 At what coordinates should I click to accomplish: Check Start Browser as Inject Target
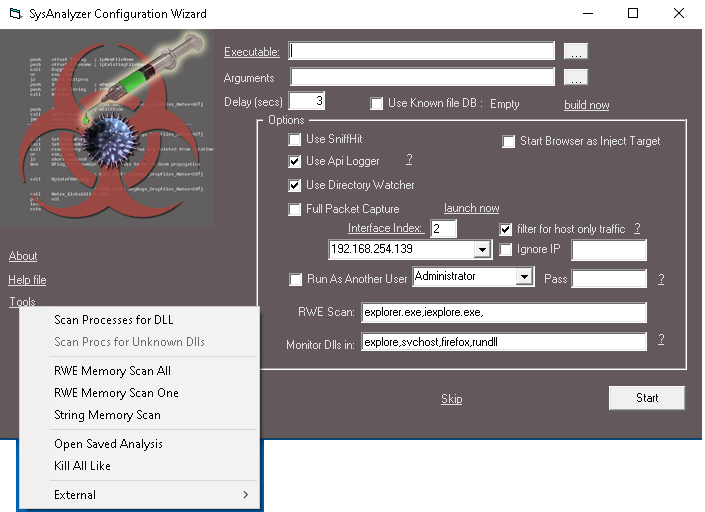tap(509, 142)
